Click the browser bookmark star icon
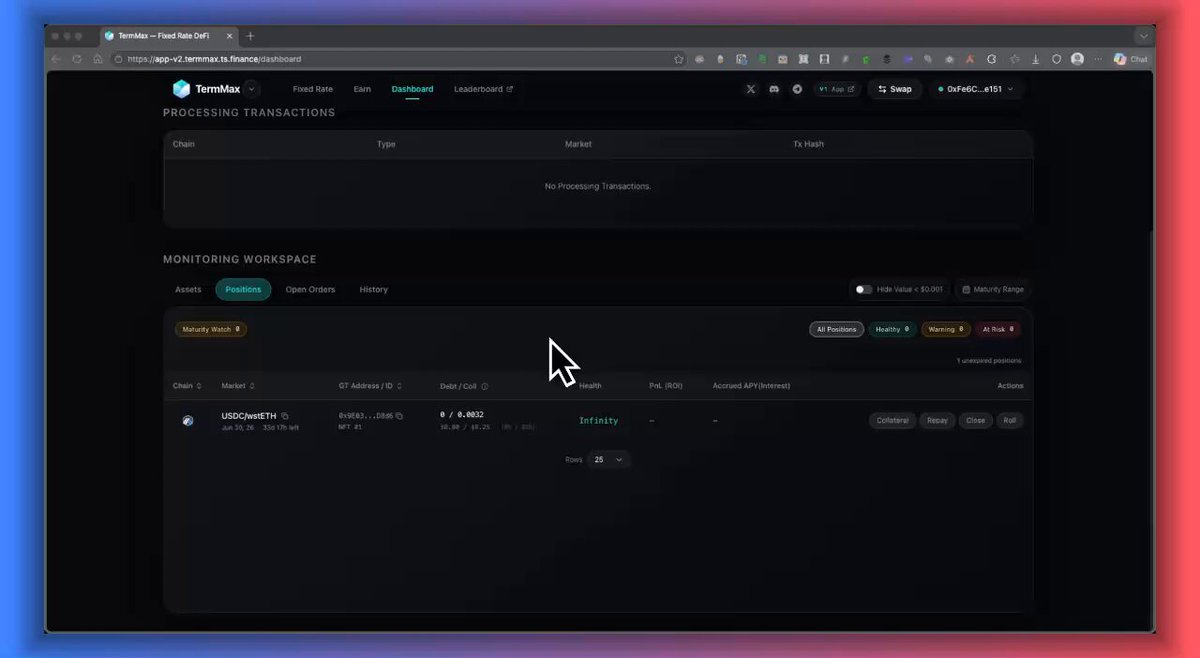1200x658 pixels. (x=679, y=59)
